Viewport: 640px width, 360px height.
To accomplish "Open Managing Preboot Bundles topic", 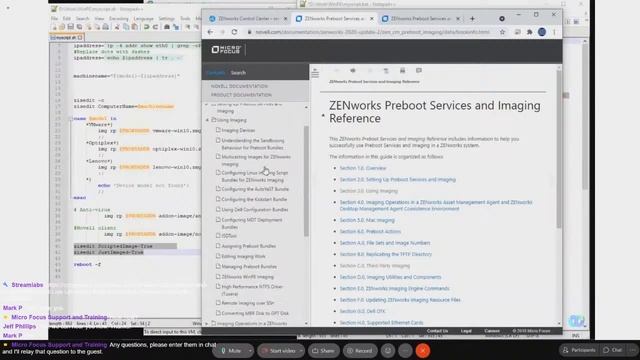I will click(249, 267).
